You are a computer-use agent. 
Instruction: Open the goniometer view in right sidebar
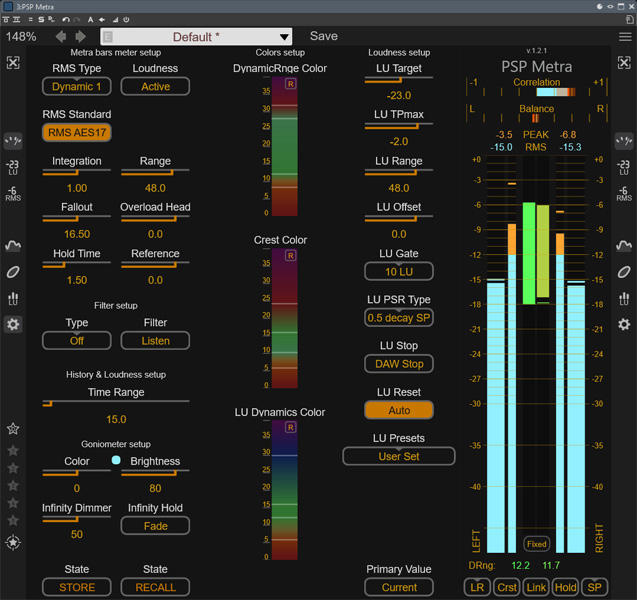(x=624, y=272)
